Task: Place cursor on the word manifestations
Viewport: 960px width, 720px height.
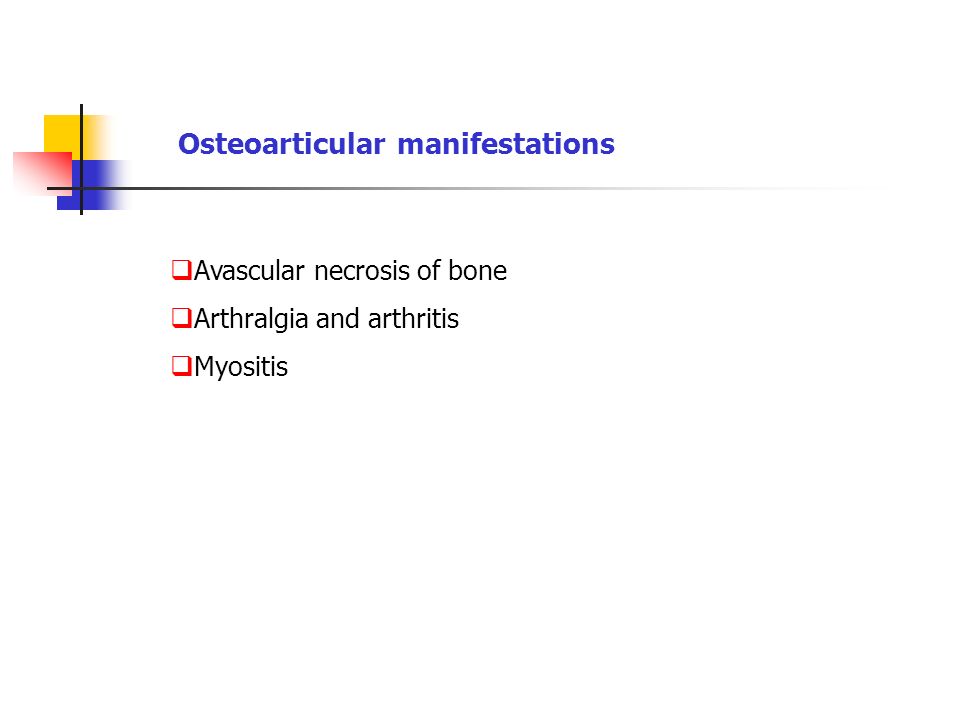Action: pyautogui.click(x=506, y=144)
